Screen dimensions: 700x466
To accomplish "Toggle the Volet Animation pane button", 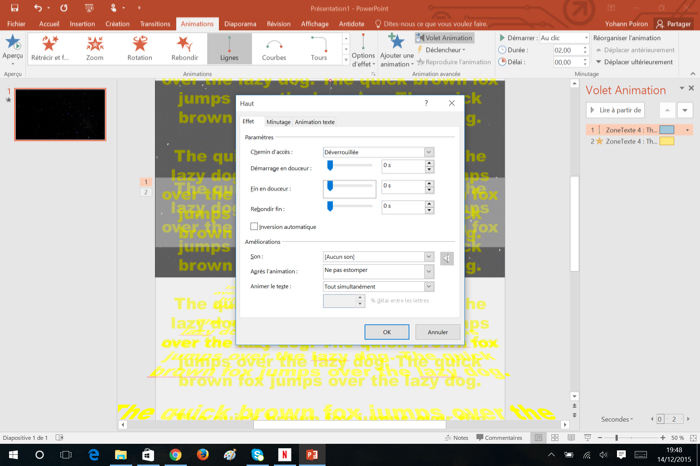I will pyautogui.click(x=444, y=38).
